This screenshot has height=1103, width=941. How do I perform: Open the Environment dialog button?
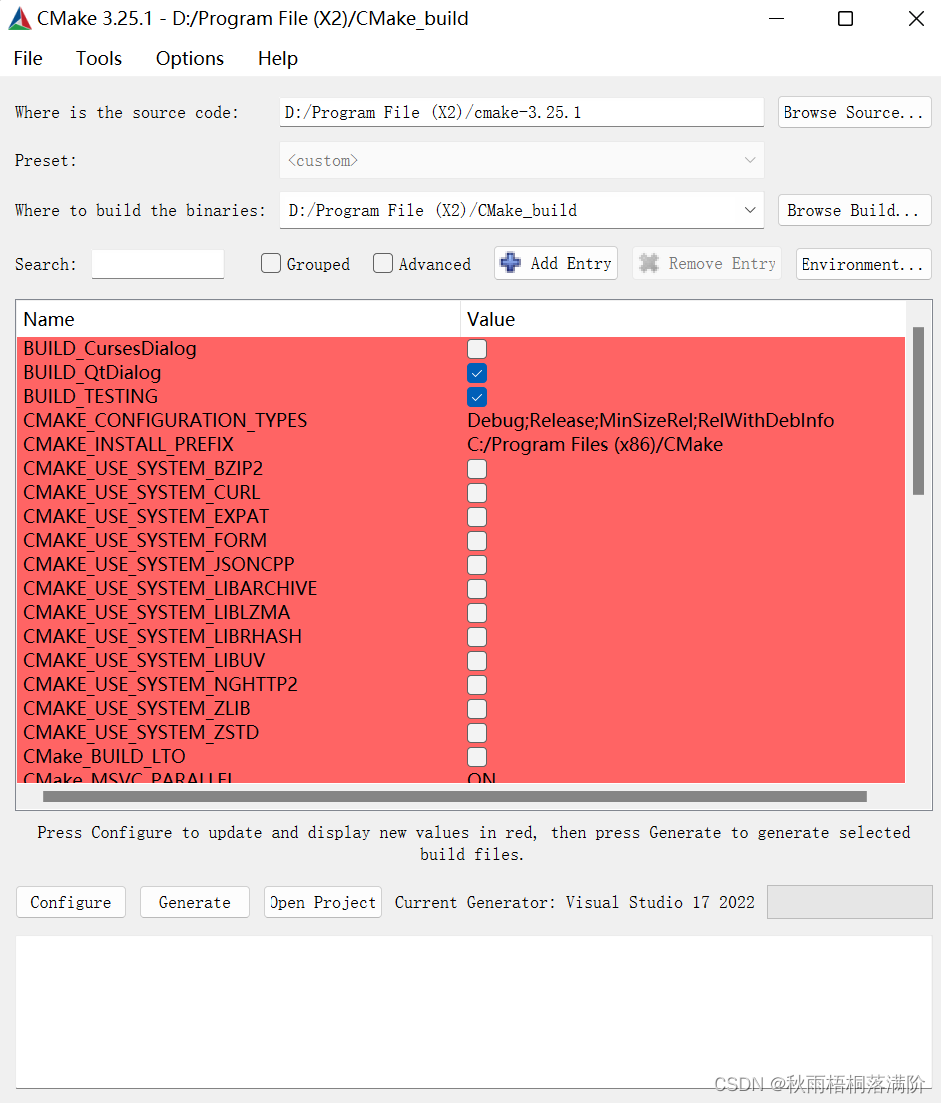tap(864, 264)
